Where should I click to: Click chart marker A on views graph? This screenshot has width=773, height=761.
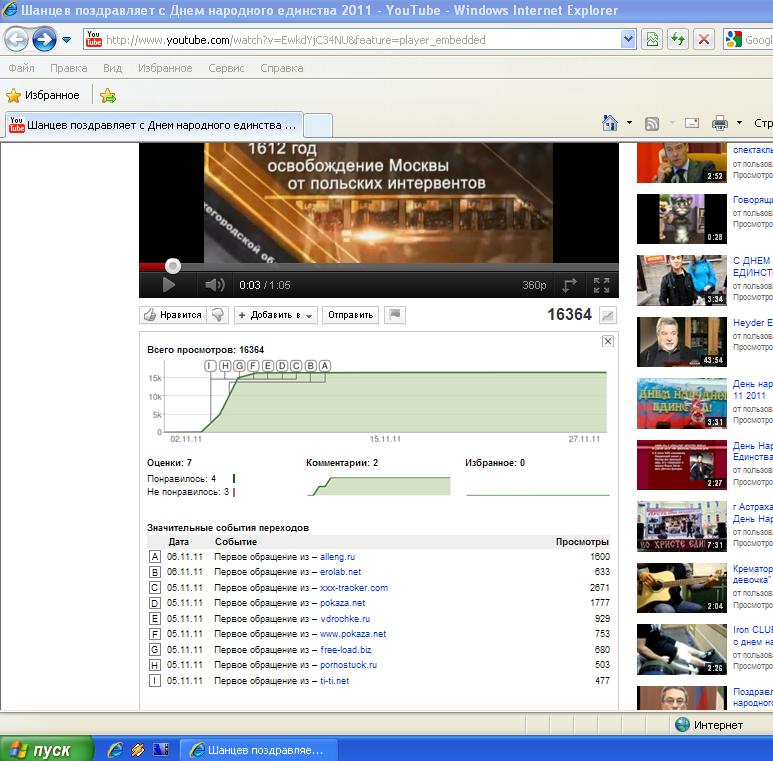pyautogui.click(x=324, y=366)
